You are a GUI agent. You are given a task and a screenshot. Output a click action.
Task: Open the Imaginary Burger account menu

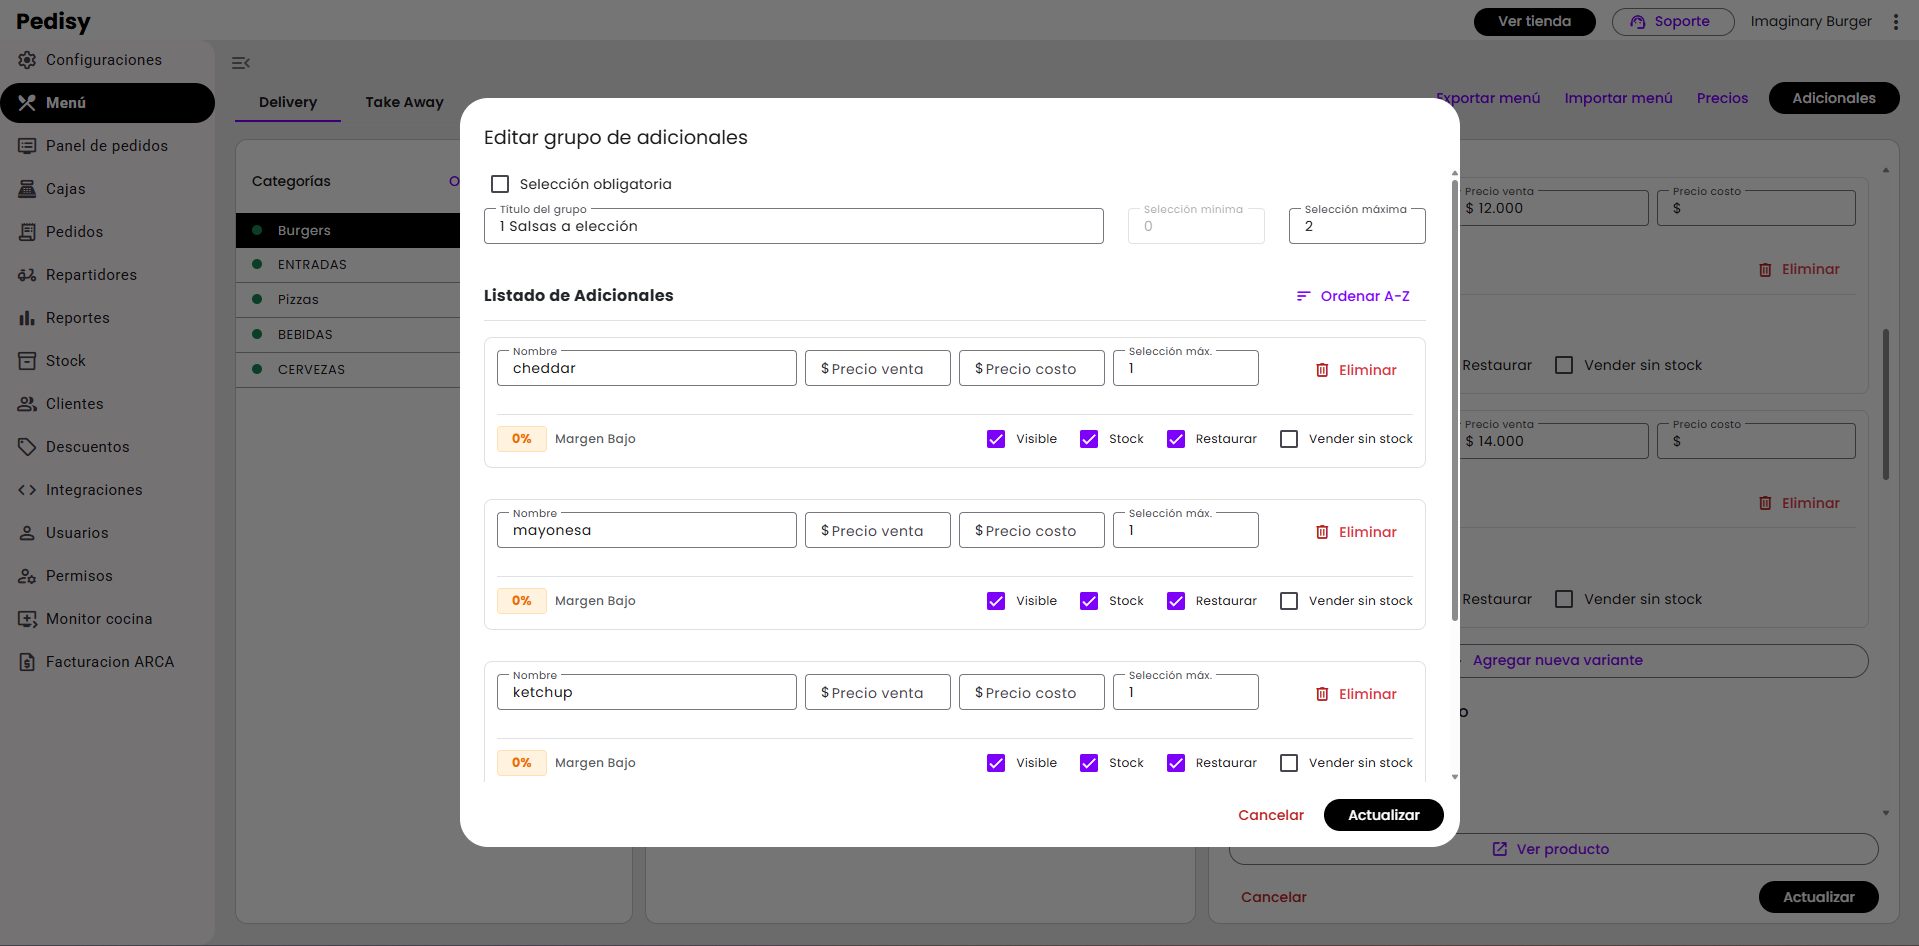click(1810, 21)
